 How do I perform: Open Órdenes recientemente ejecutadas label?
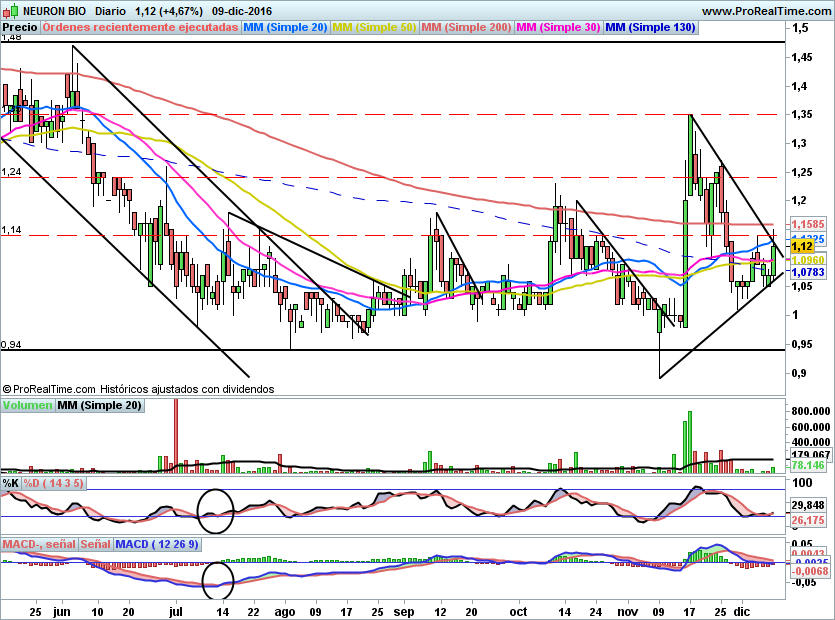pos(140,27)
